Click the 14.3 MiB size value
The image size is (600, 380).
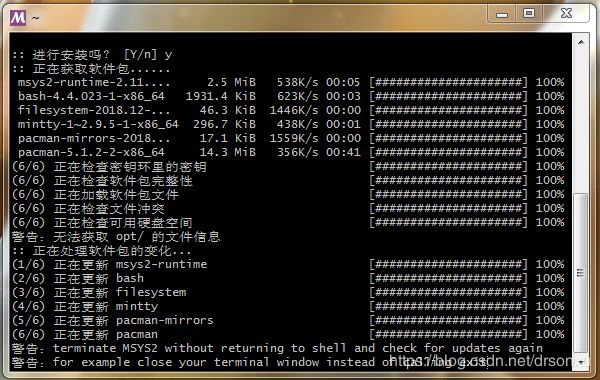click(228, 152)
